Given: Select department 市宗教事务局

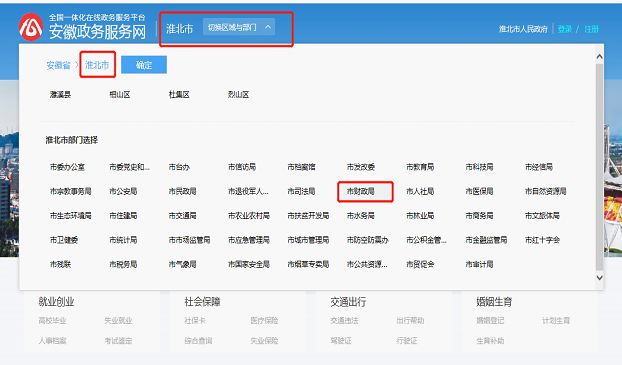Looking at the screenshot, I should (71, 191).
